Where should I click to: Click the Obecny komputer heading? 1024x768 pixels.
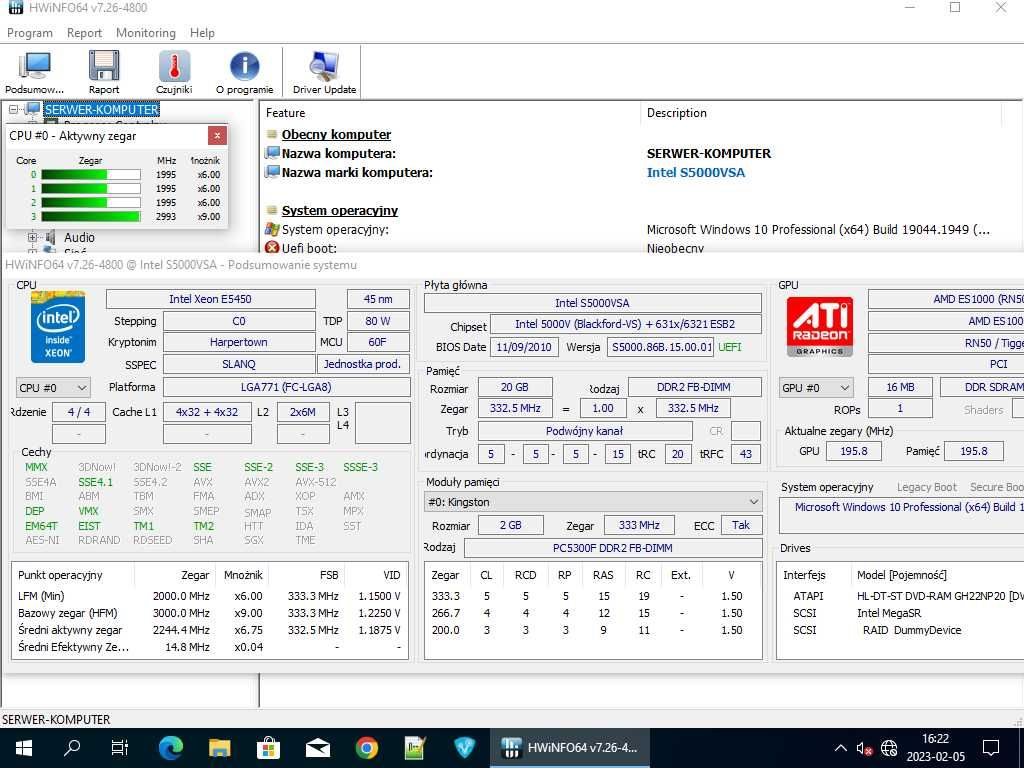click(336, 135)
